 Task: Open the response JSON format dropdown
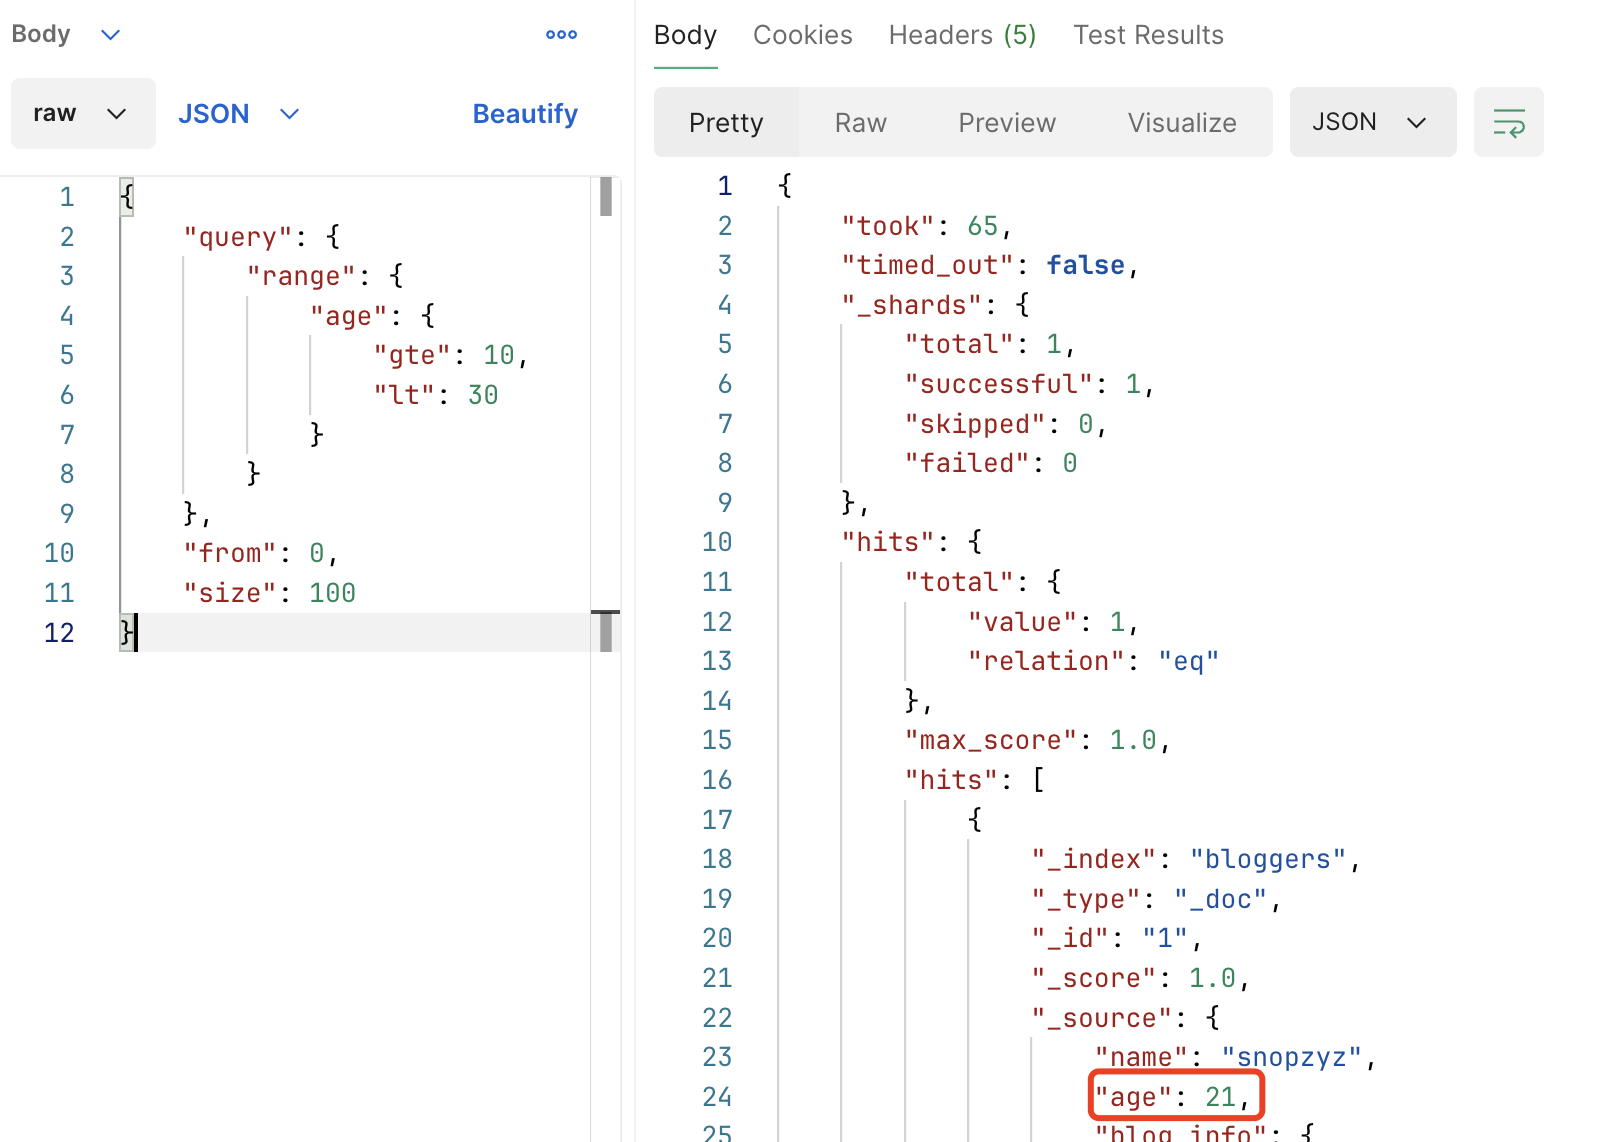(x=1372, y=122)
